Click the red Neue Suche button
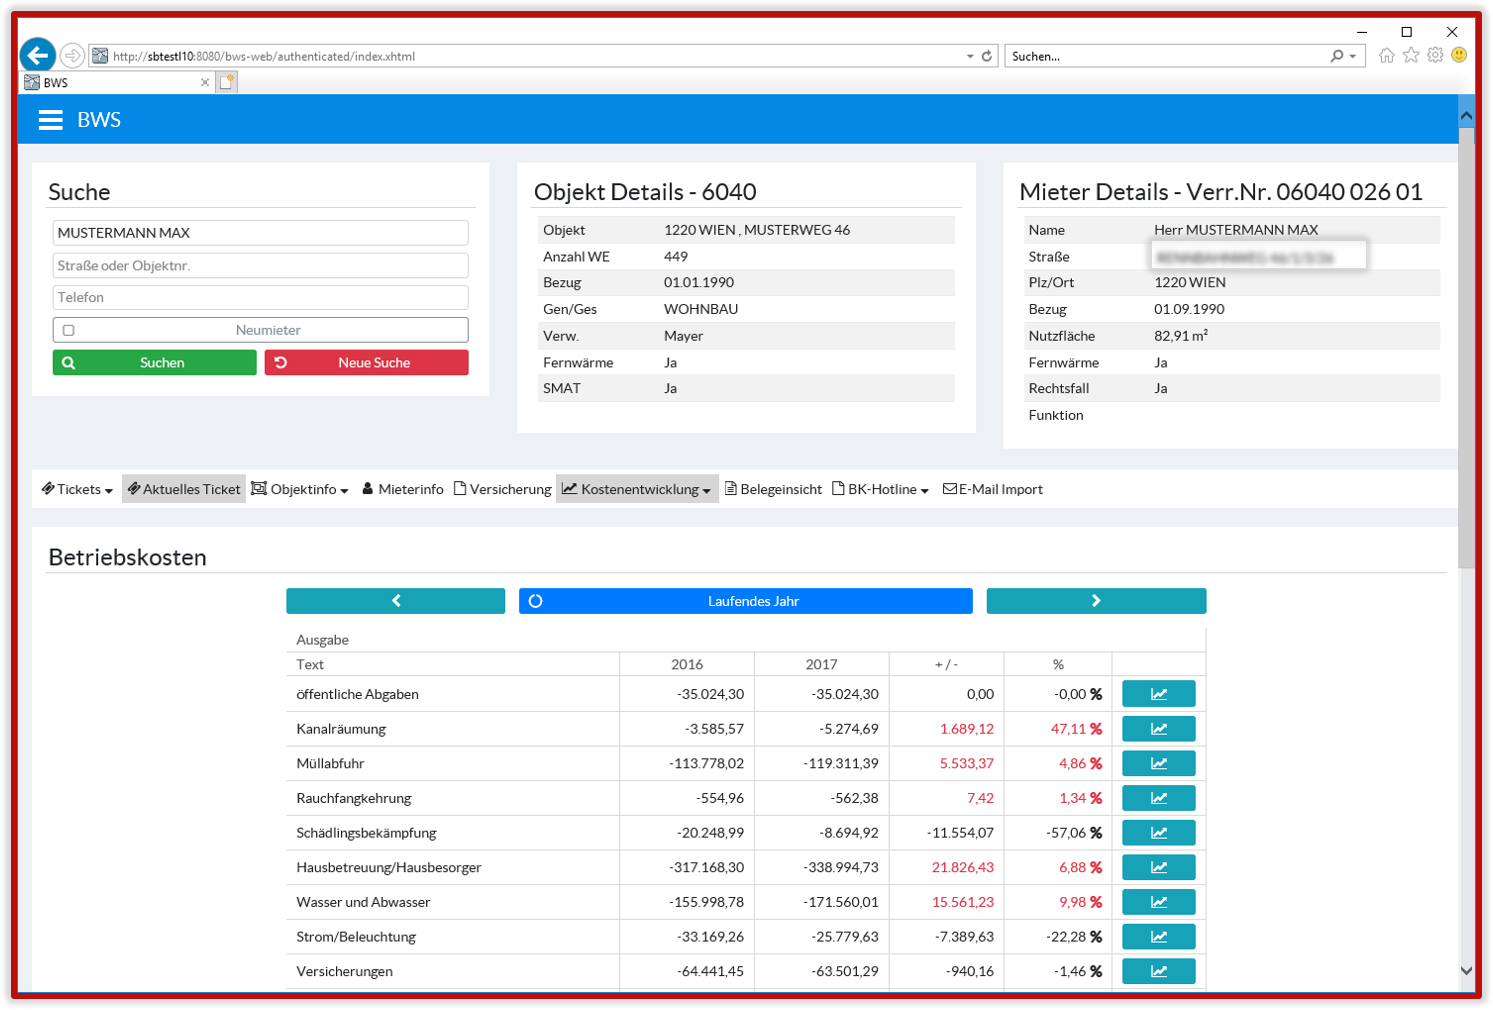 [366, 363]
